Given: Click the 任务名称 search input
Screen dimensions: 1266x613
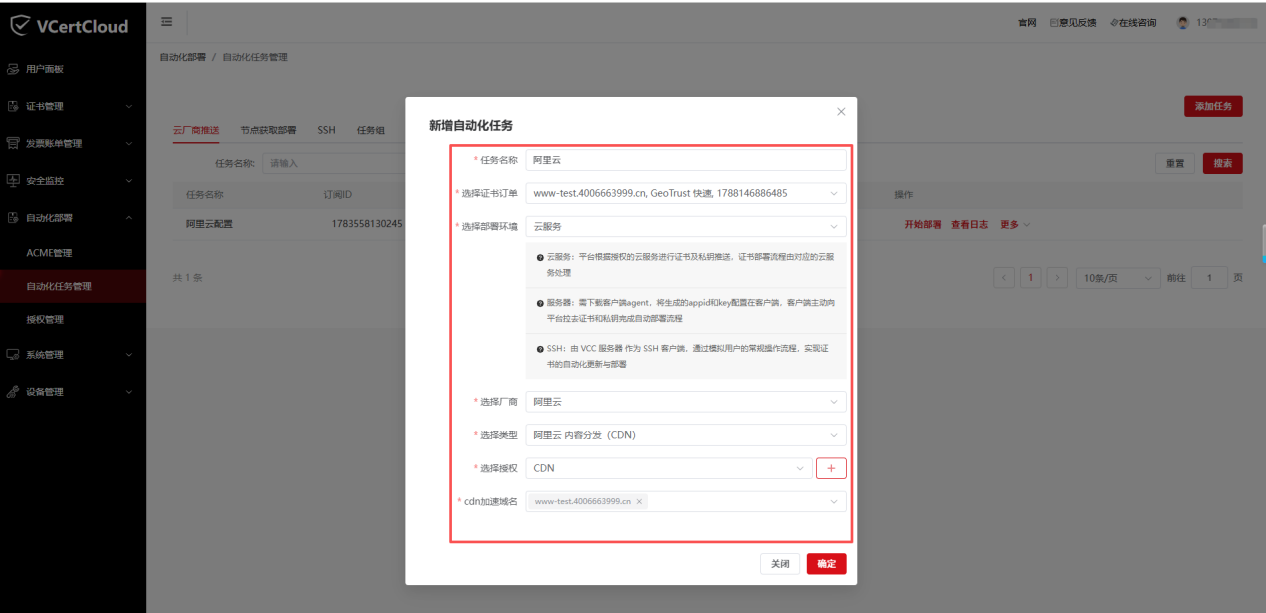Looking at the screenshot, I should (335, 163).
